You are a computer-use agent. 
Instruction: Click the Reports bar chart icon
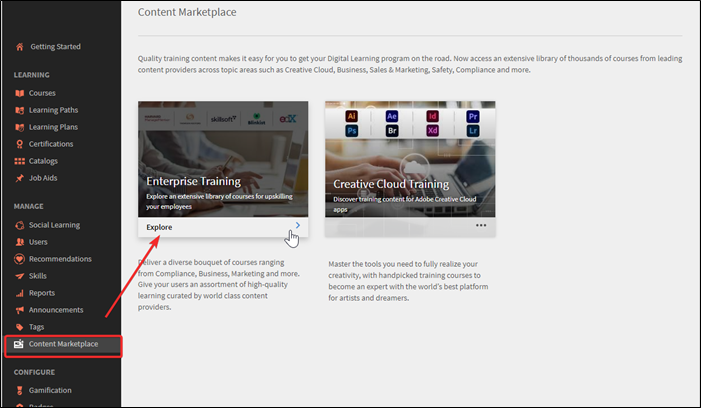tap(20, 293)
